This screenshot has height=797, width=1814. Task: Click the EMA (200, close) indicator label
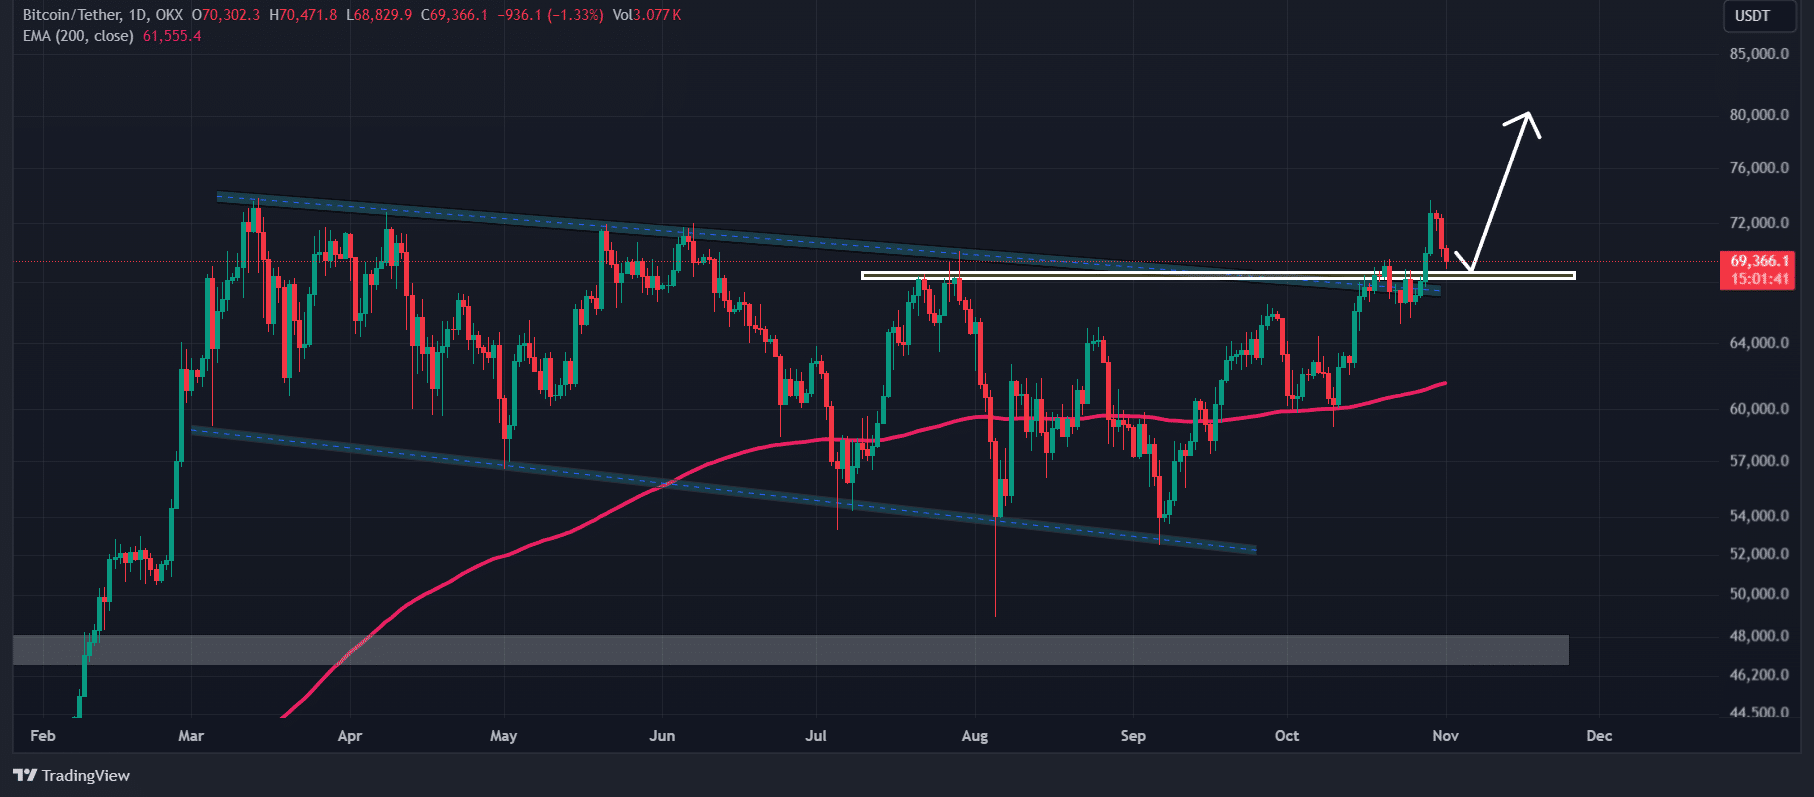click(78, 36)
